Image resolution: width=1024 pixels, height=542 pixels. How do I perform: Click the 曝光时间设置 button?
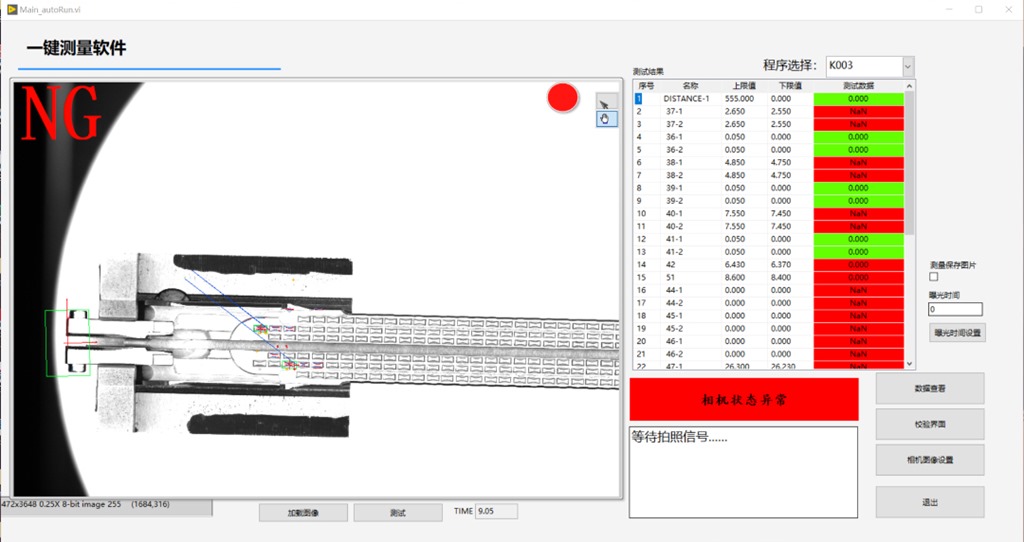tap(957, 332)
